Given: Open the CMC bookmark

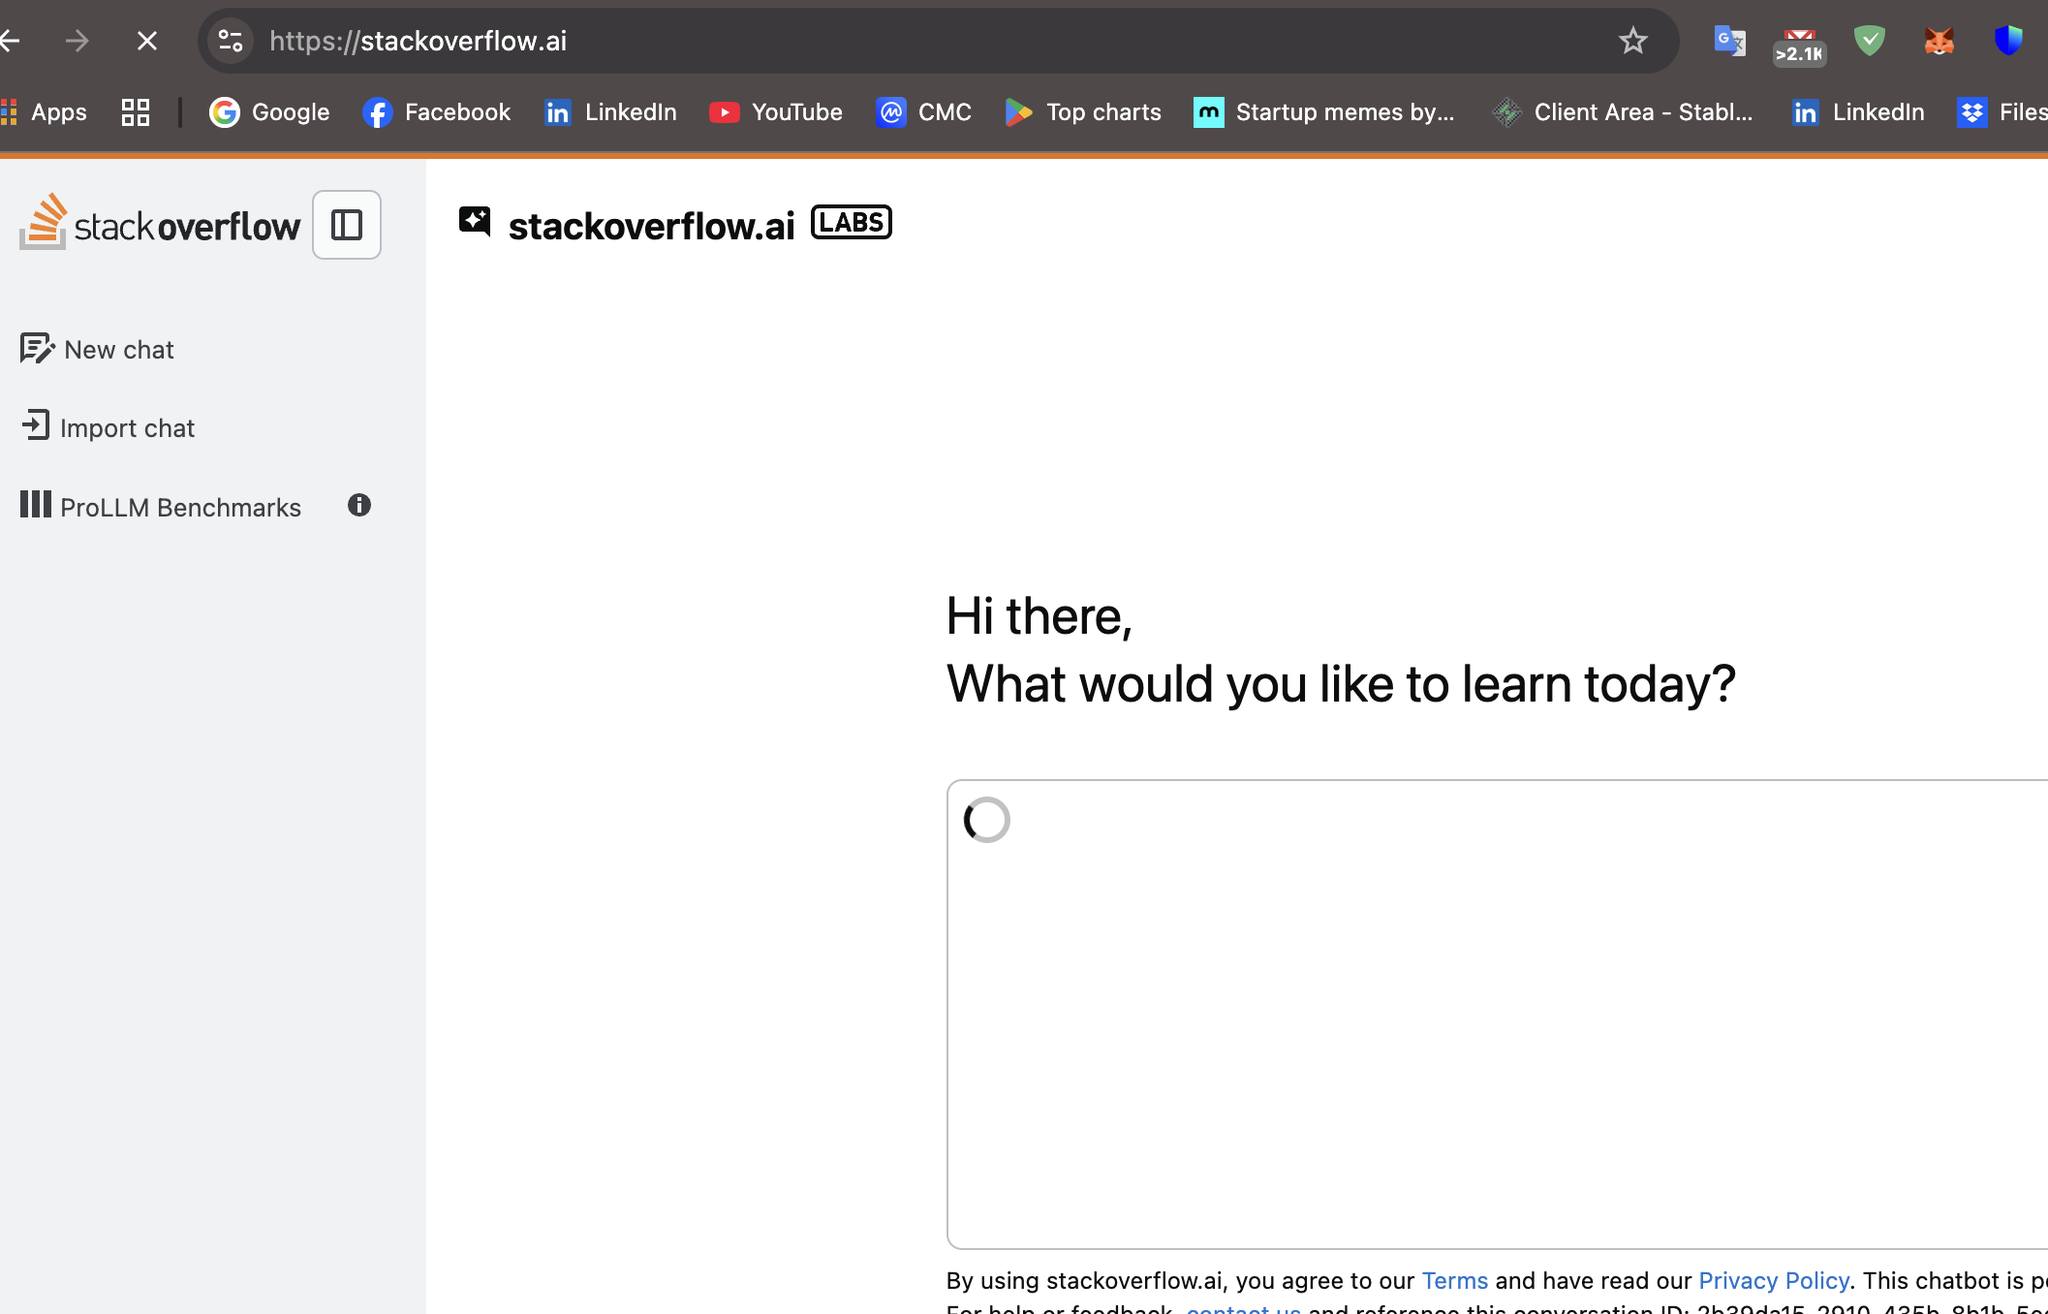Looking at the screenshot, I should [x=923, y=112].
